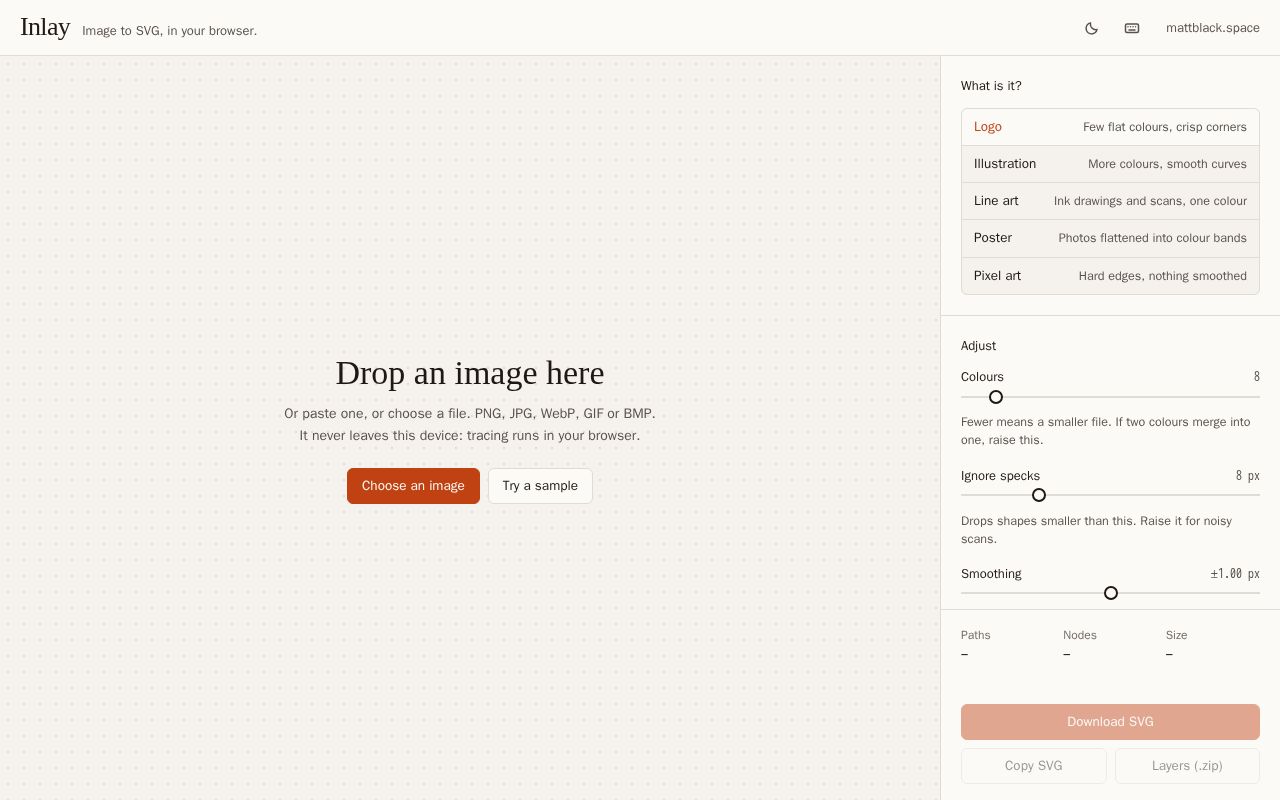Viewport: 1280px width, 800px height.
Task: Click the Smoothing slider handle
Action: click(x=1111, y=593)
